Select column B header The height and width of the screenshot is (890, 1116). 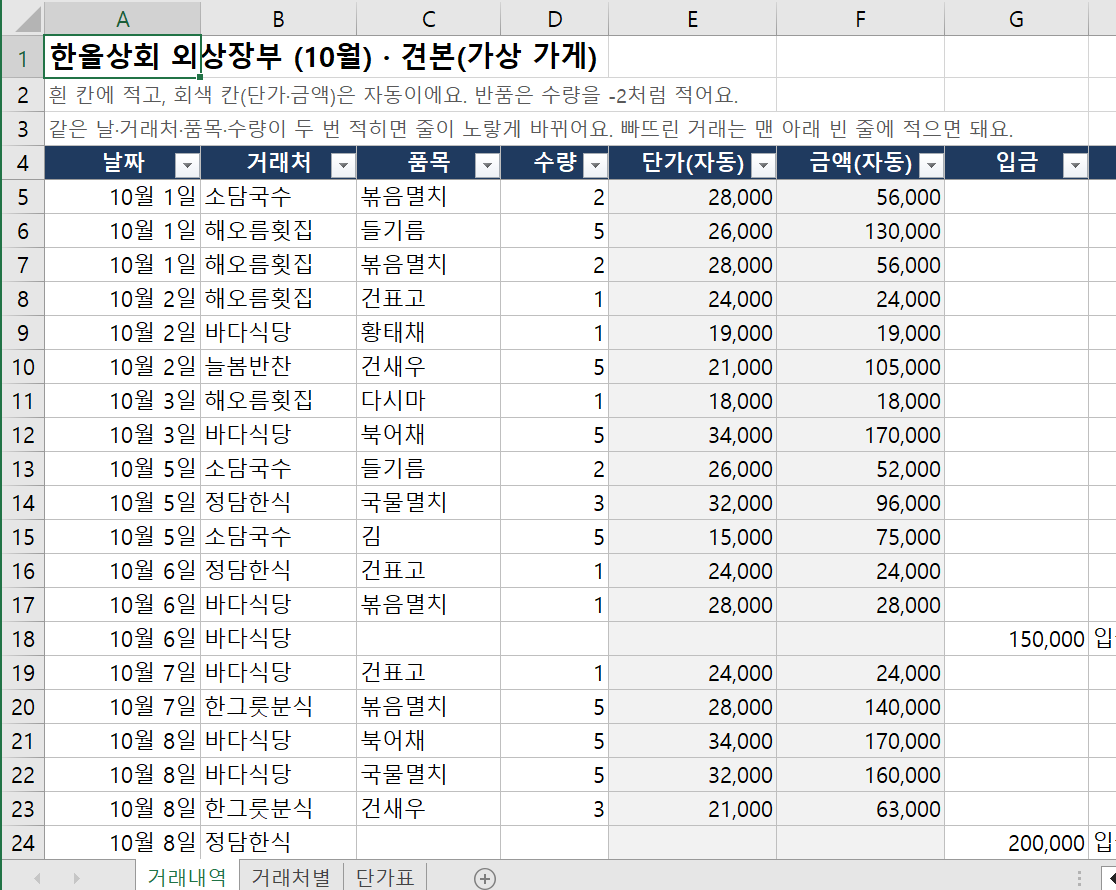coord(278,19)
